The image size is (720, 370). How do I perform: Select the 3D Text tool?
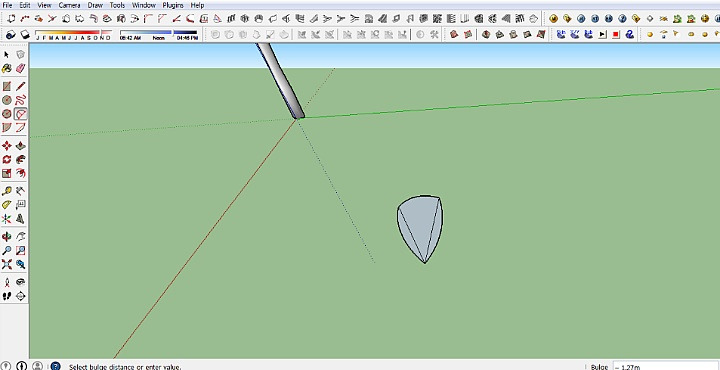click(x=20, y=219)
